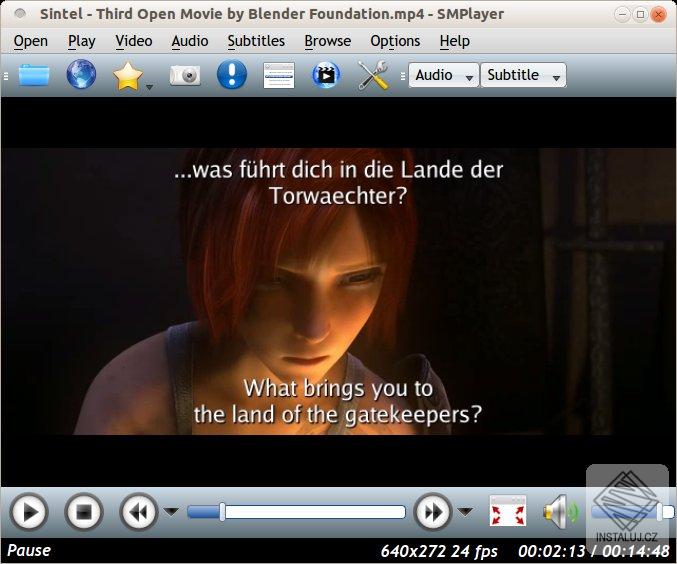Click the video display area
Screen dimensions: 677x564
tap(338, 292)
